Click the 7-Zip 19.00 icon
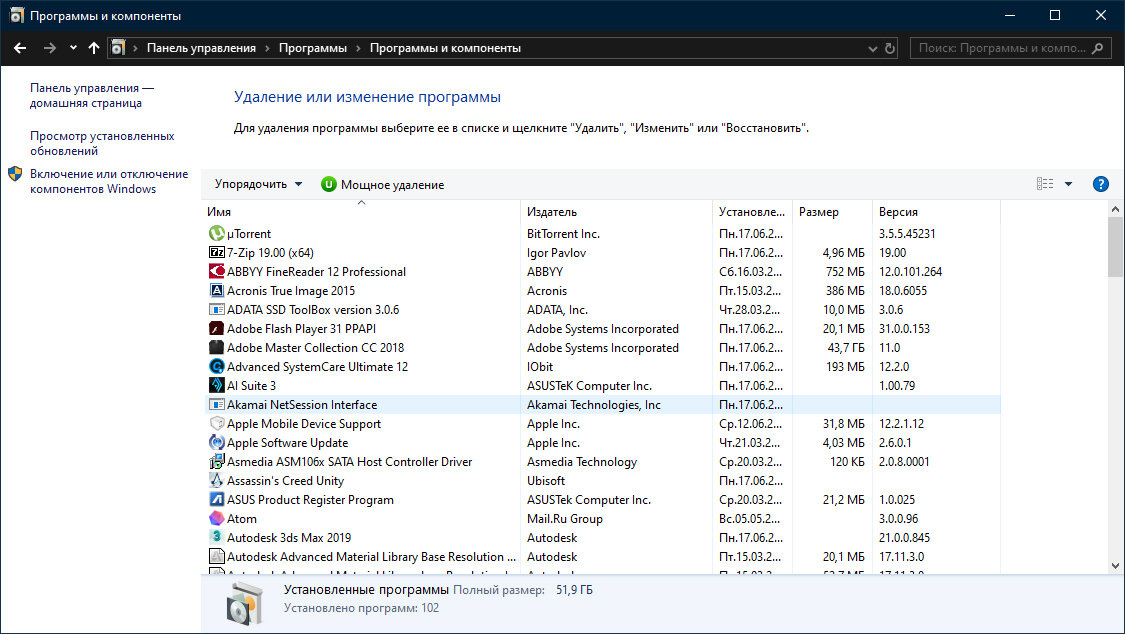The width and height of the screenshot is (1125, 634). (x=217, y=252)
